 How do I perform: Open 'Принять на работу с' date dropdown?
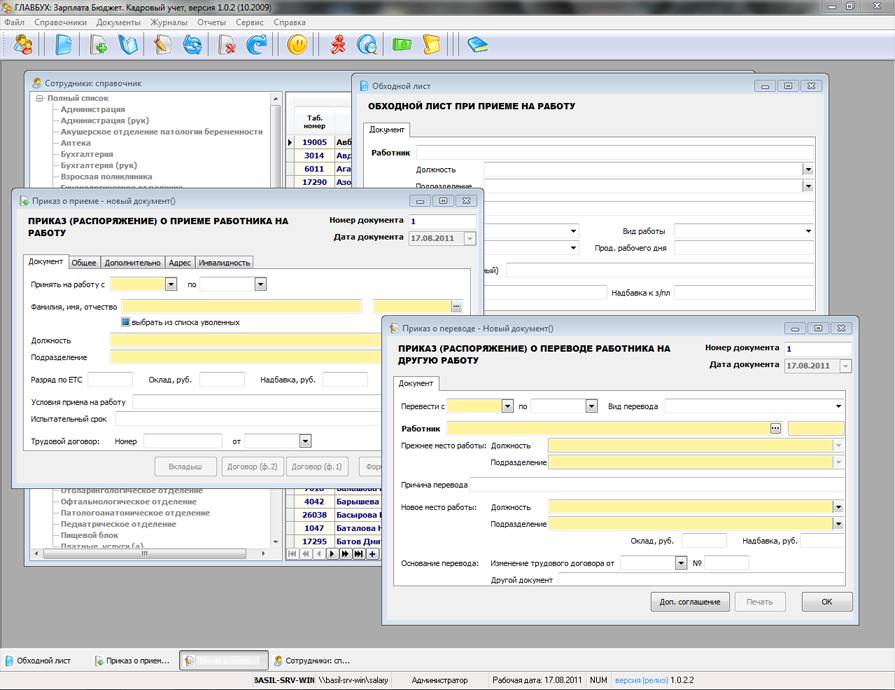coord(171,285)
